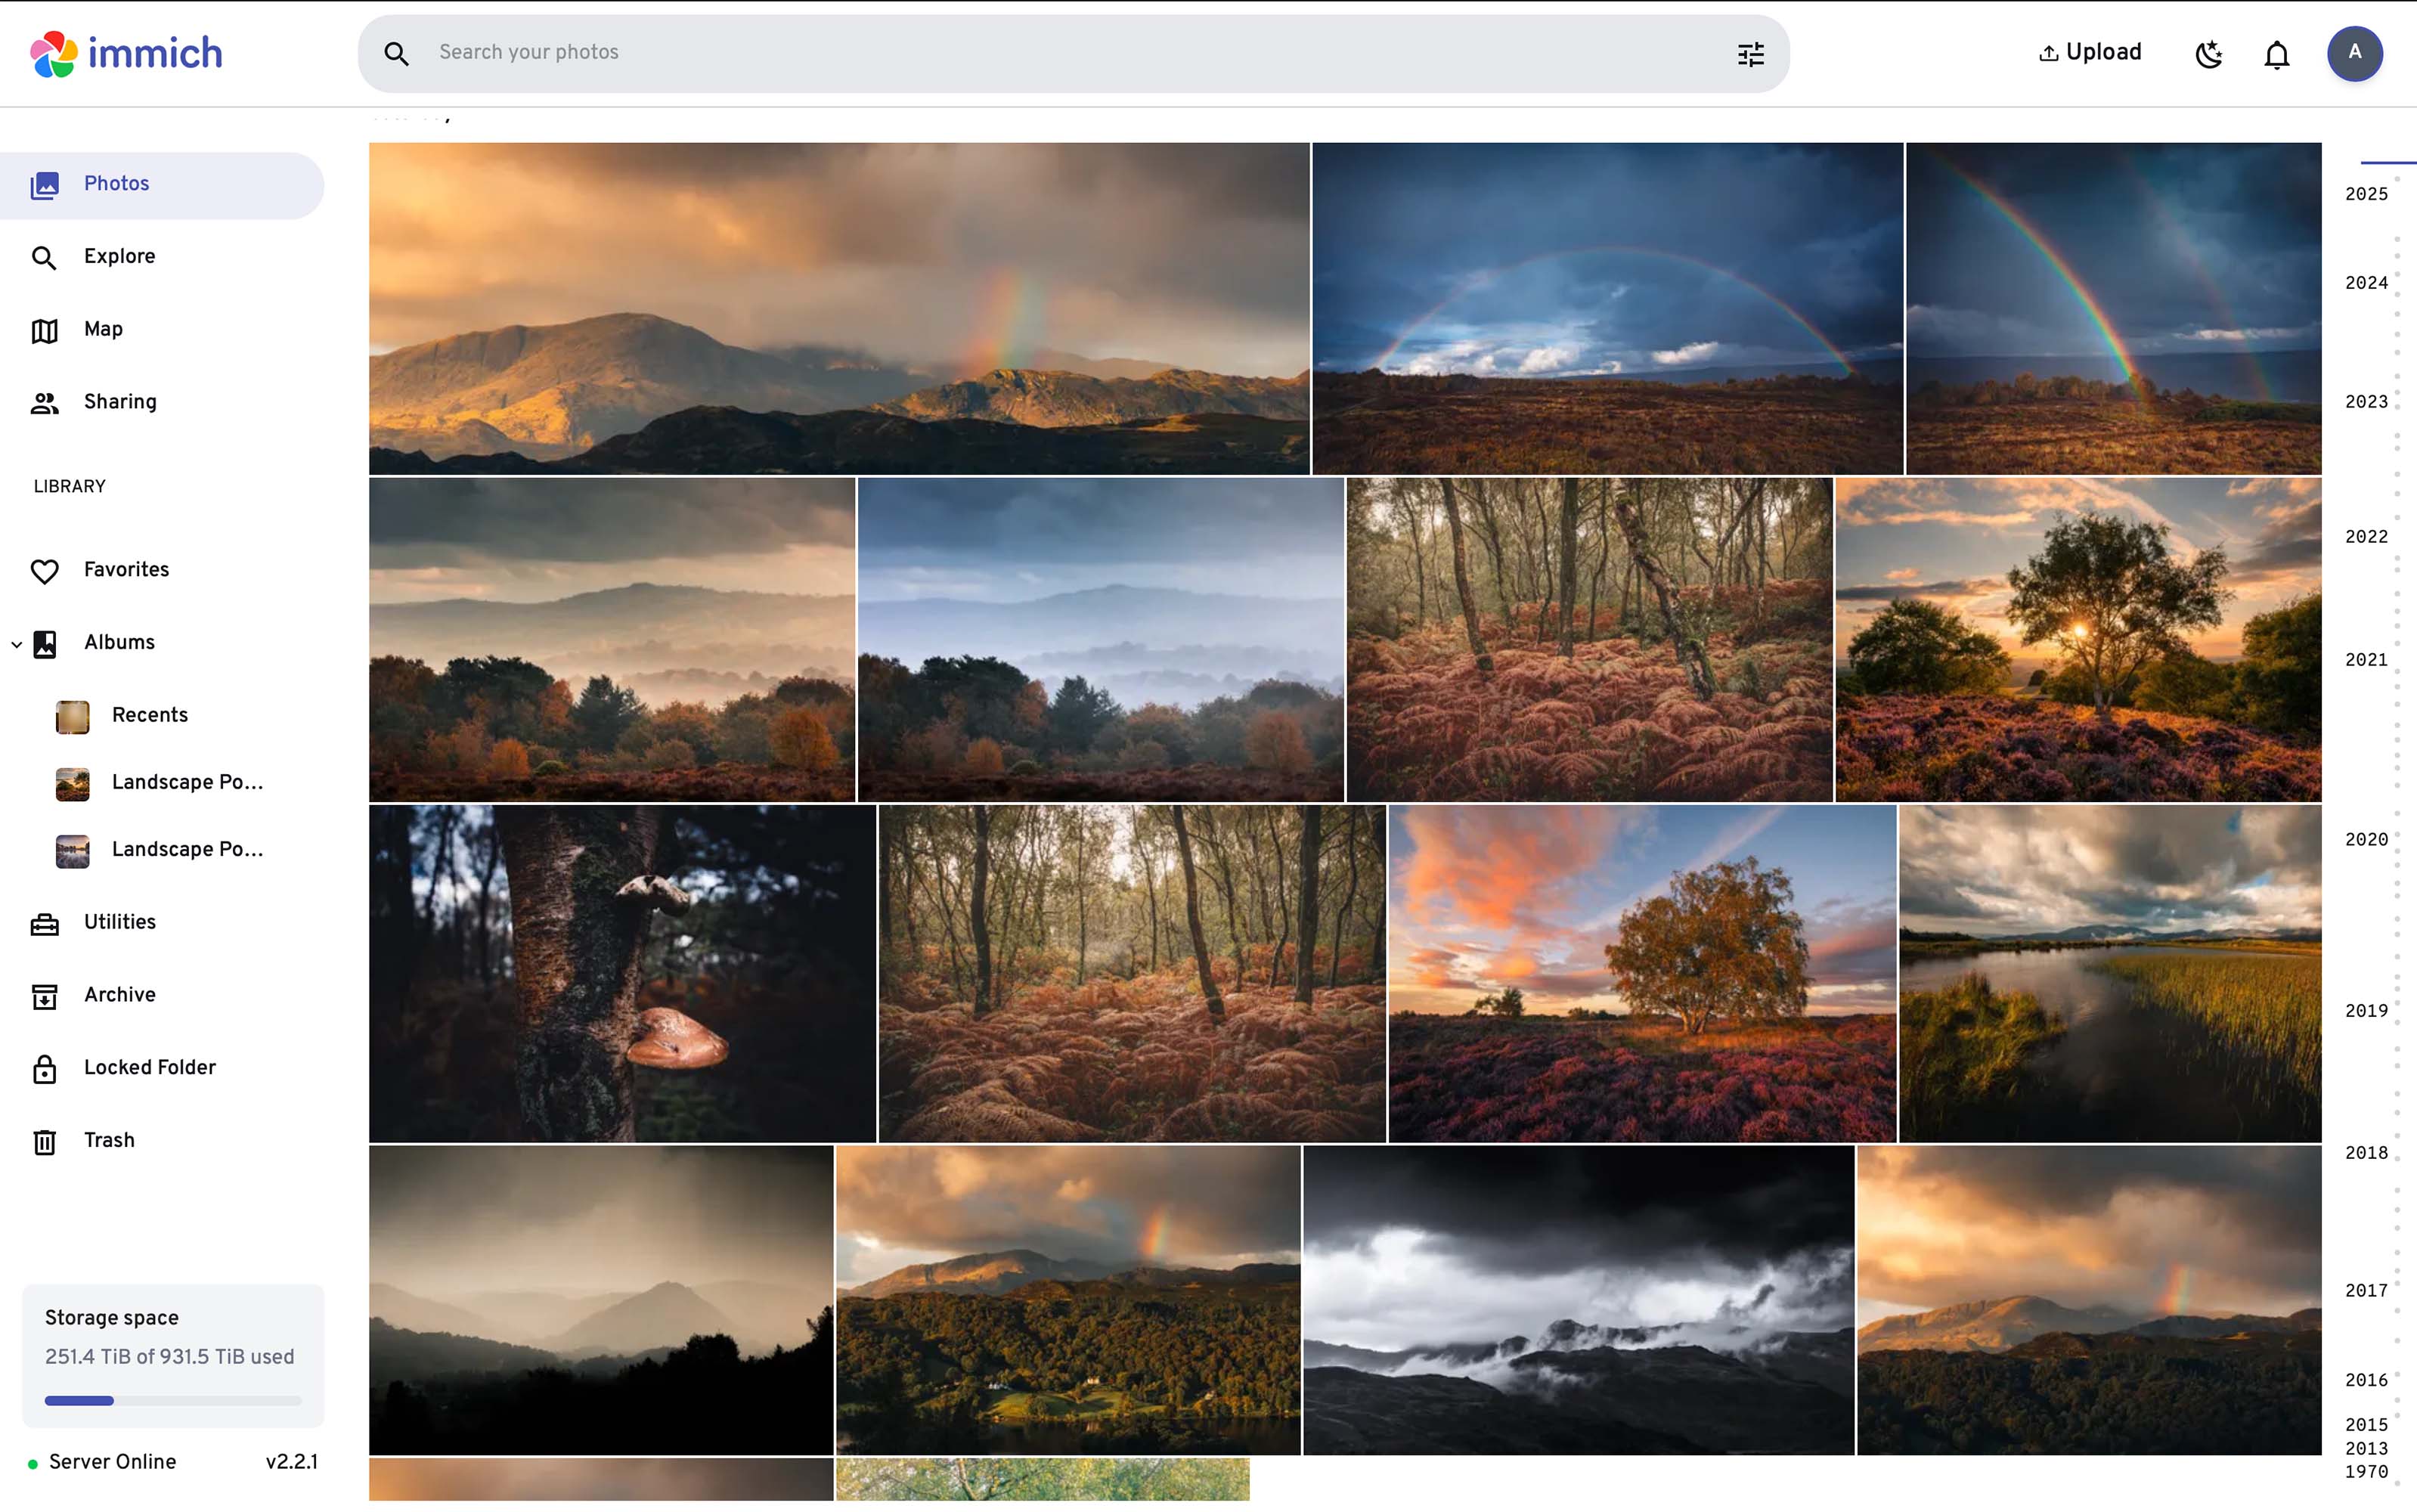Open the mushroom on tree trunk photo
This screenshot has height=1512, width=2417.
[x=622, y=973]
